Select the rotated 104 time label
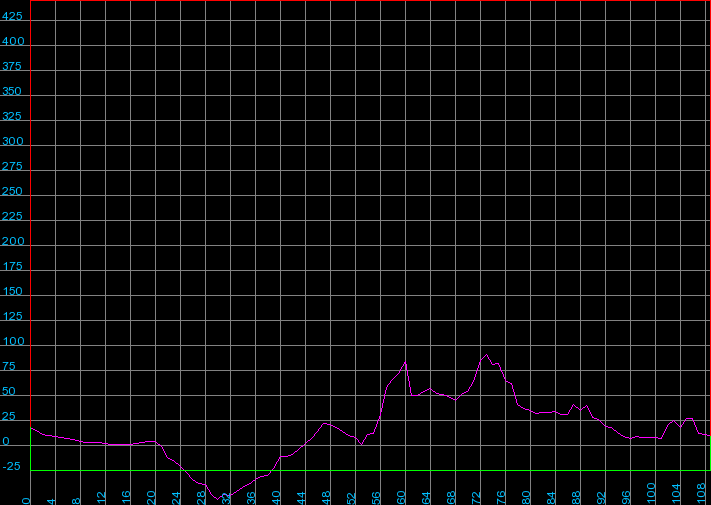Image resolution: width=711 pixels, height=505 pixels. [675, 494]
